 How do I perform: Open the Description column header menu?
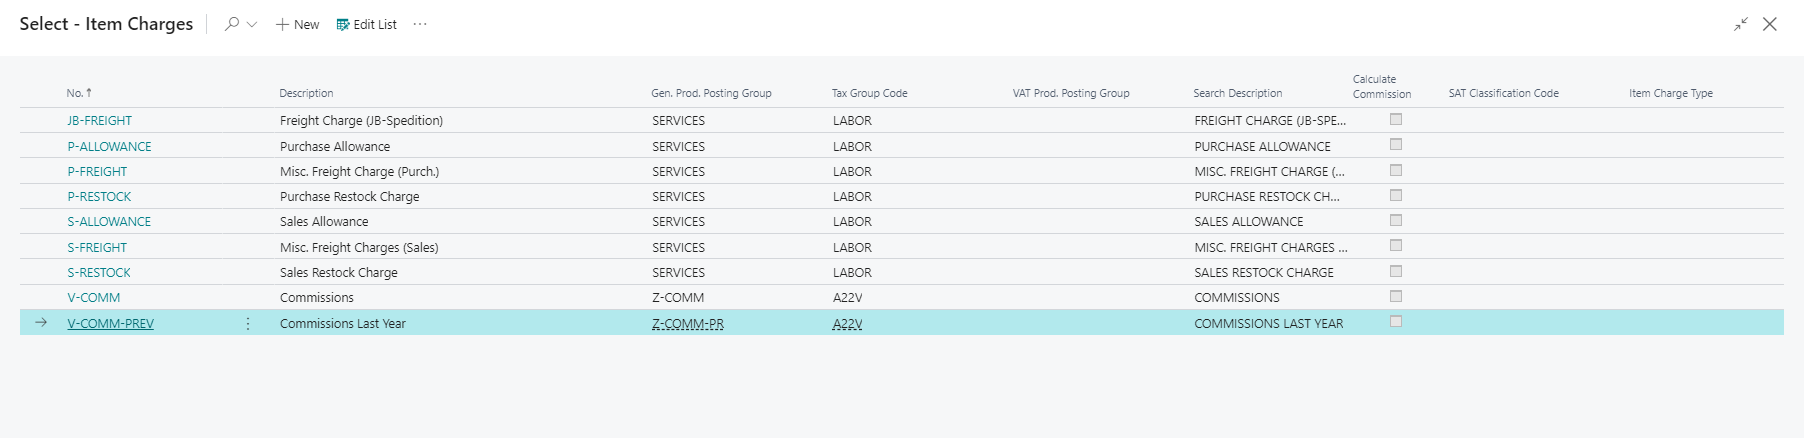click(306, 93)
